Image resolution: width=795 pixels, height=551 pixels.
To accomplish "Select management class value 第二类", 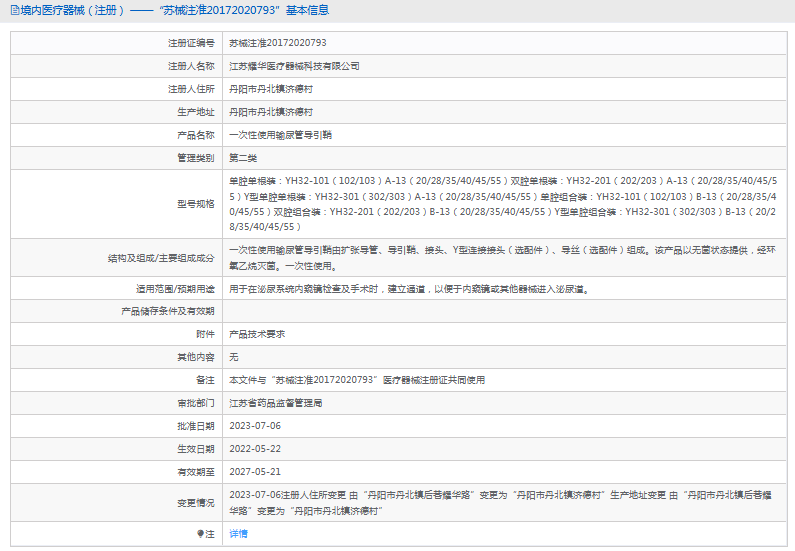I will pyautogui.click(x=243, y=158).
